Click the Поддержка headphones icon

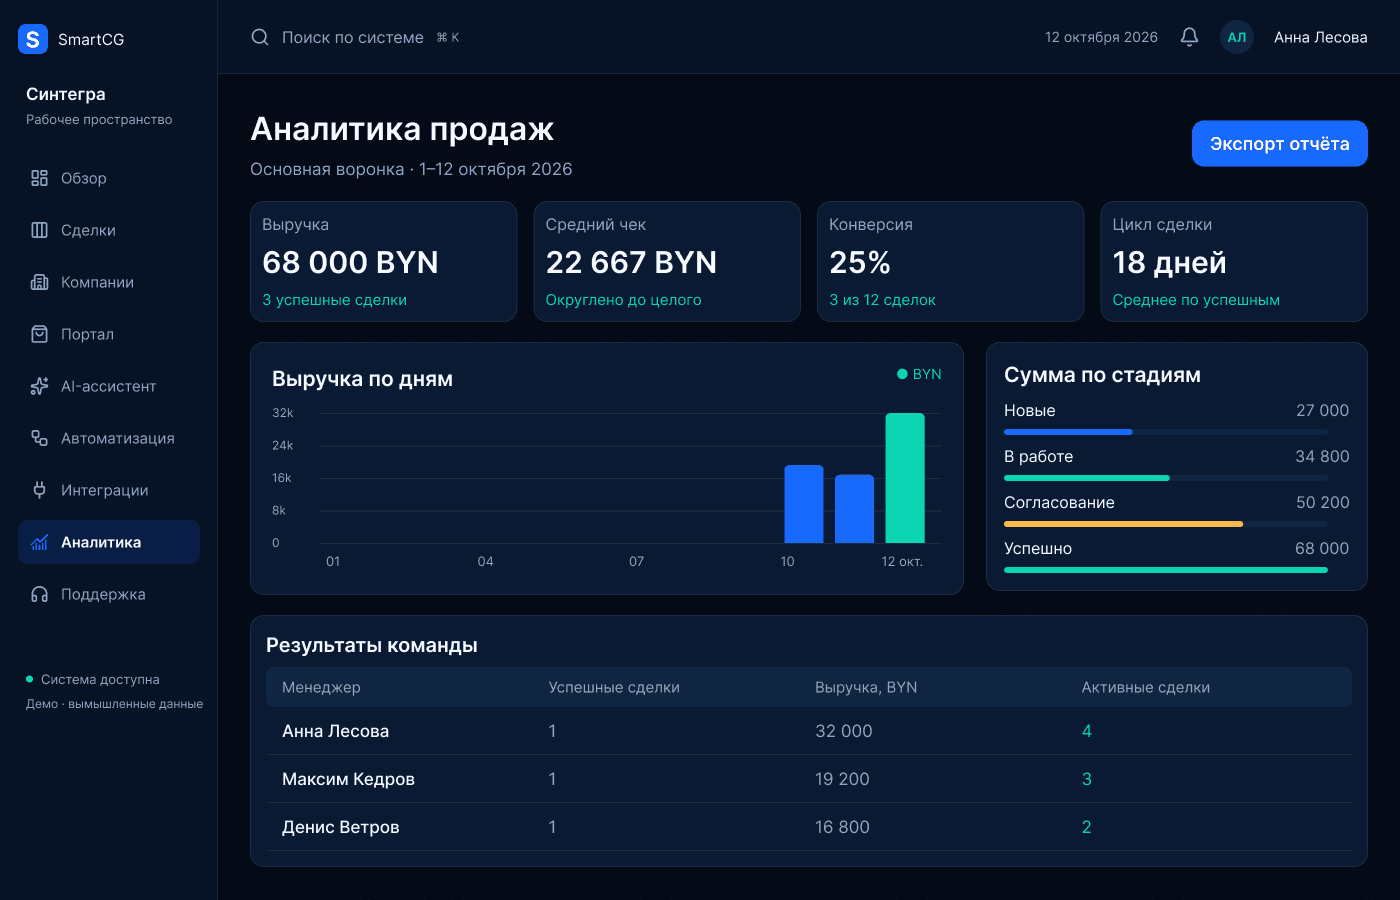pos(39,594)
